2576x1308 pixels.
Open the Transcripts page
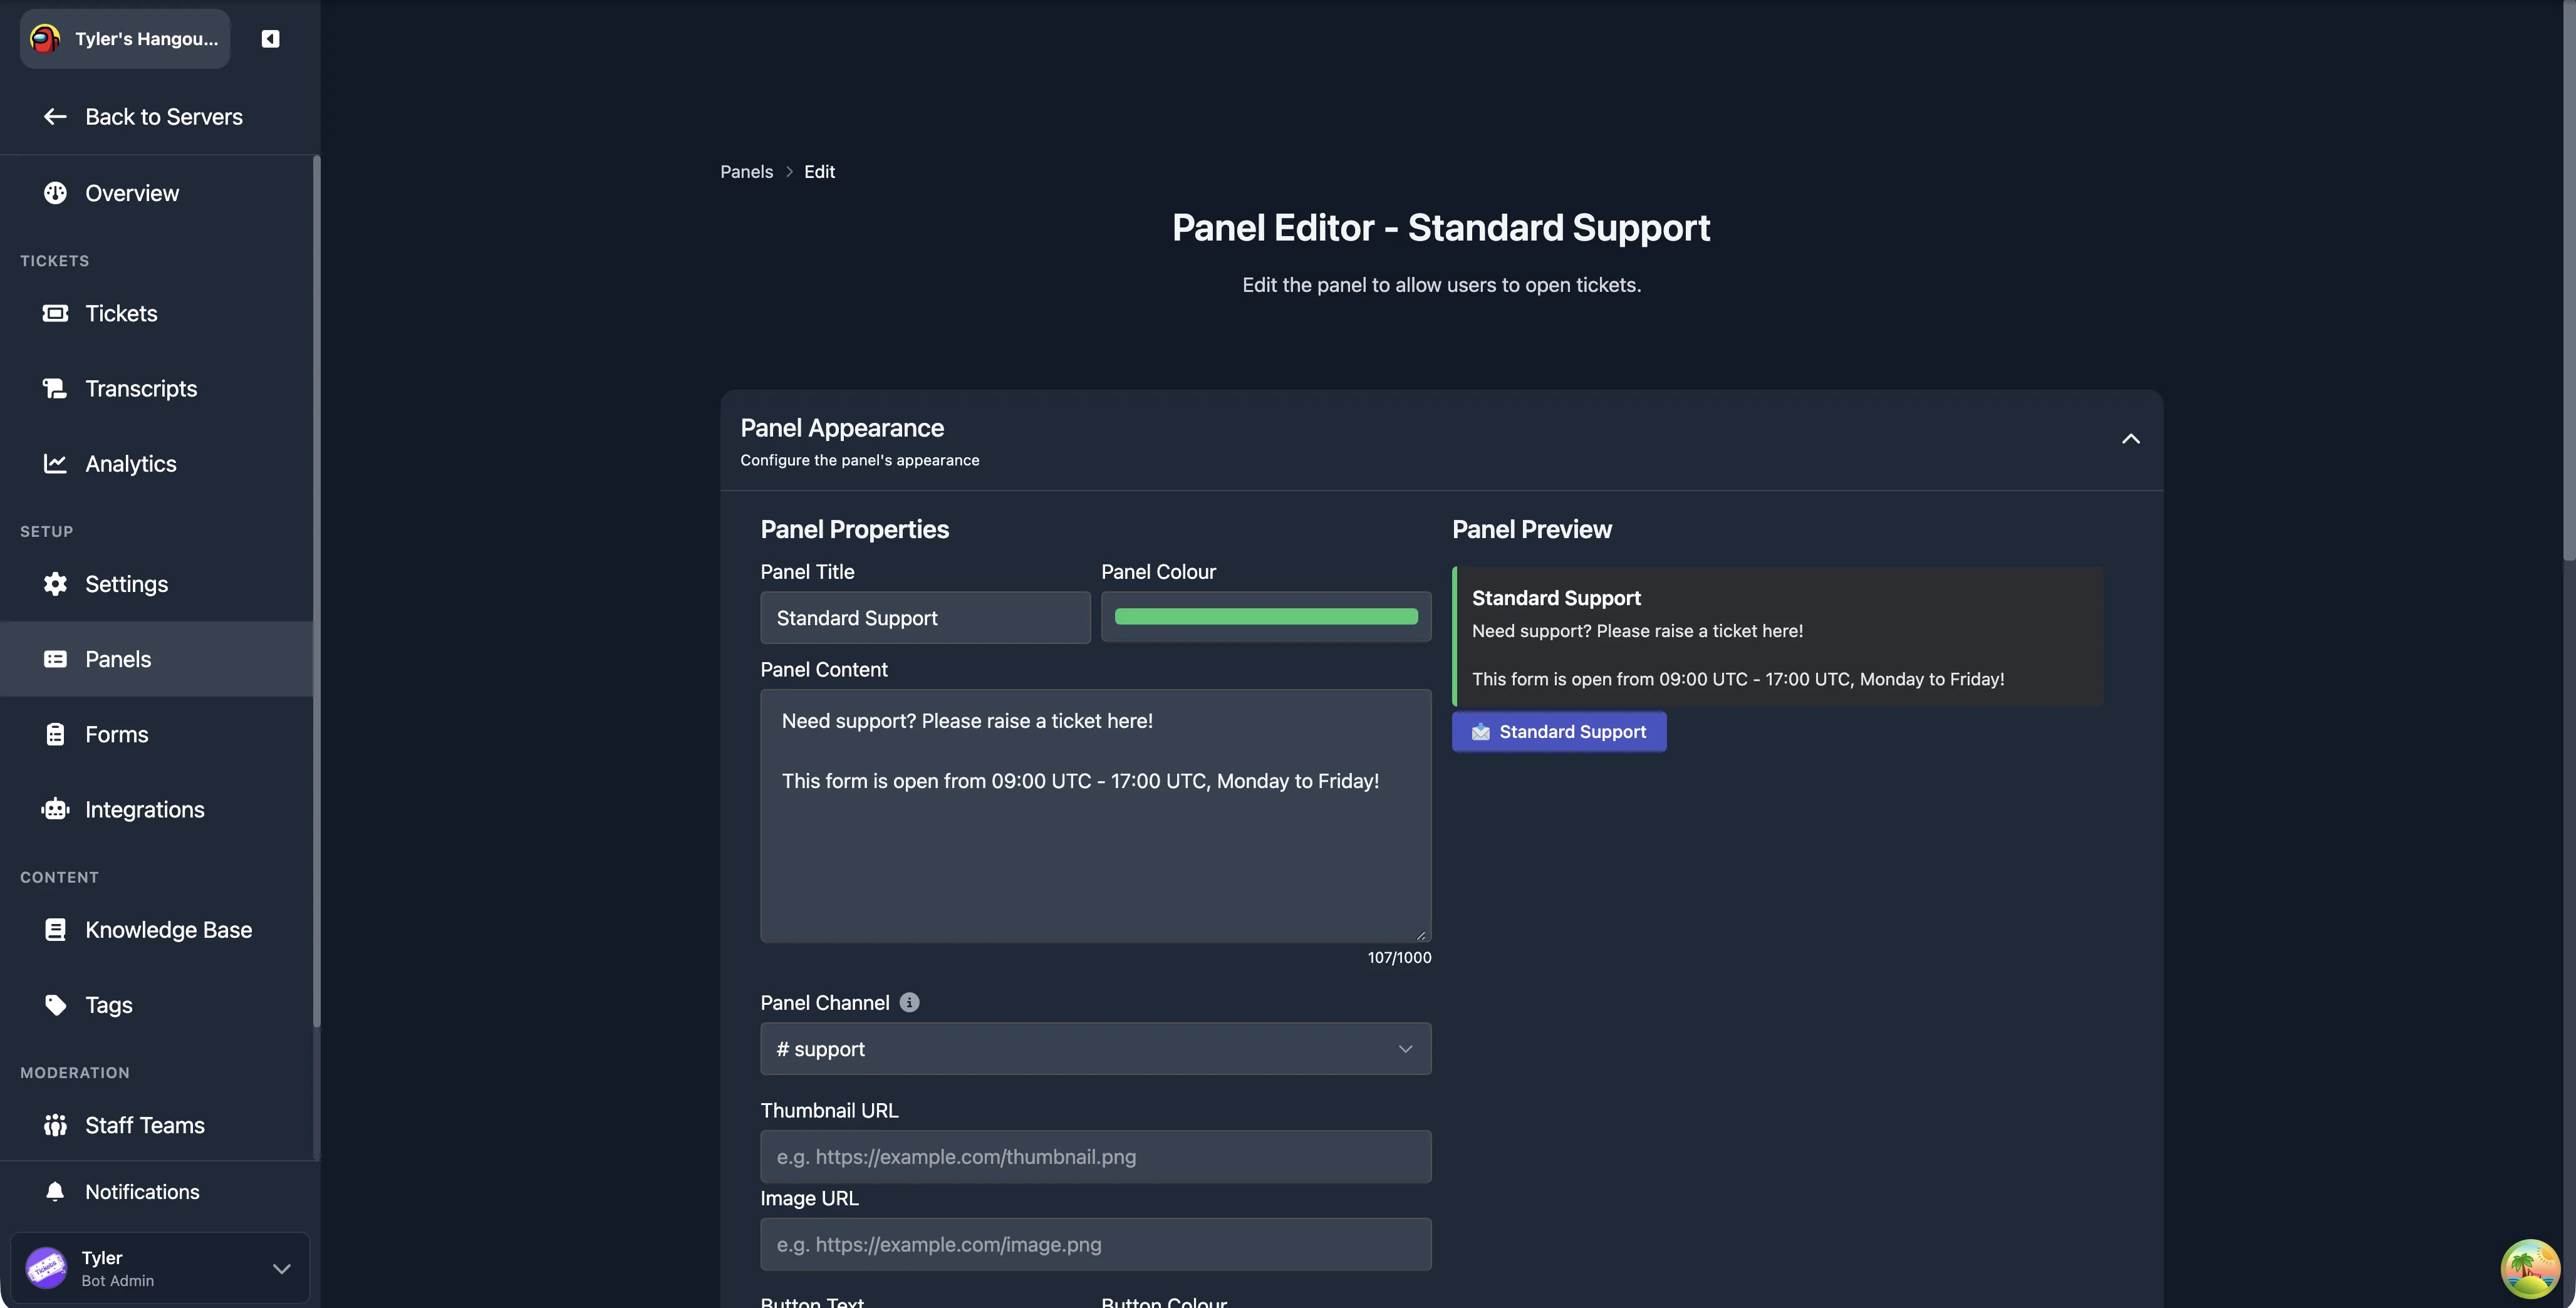(x=157, y=388)
